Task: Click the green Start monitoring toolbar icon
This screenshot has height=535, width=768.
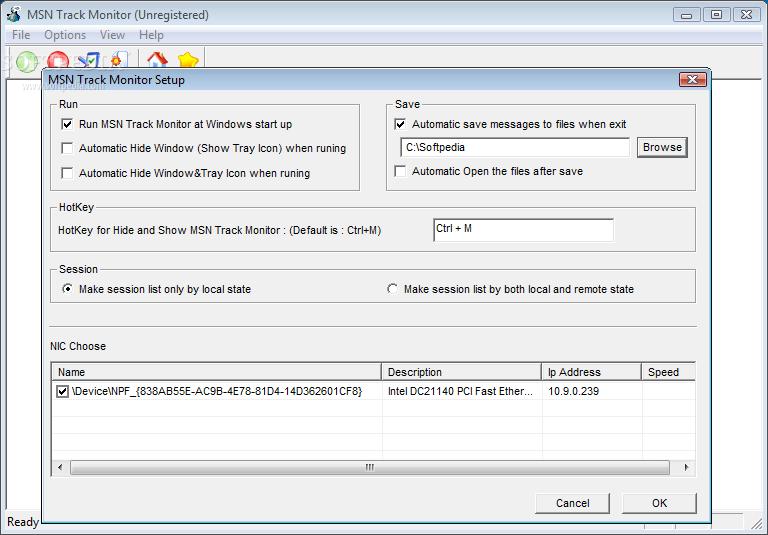Action: (x=26, y=60)
